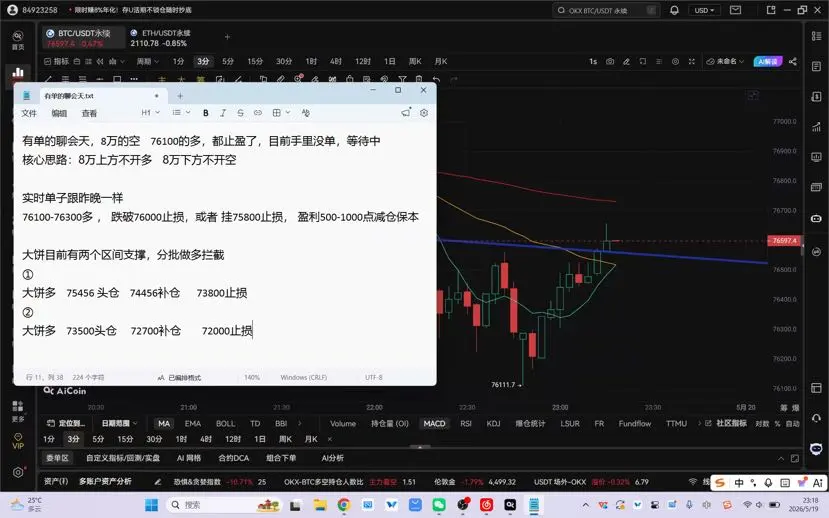Select the pencil drawing icon beside the camera
The height and width of the screenshot is (518, 829).
(626, 61)
